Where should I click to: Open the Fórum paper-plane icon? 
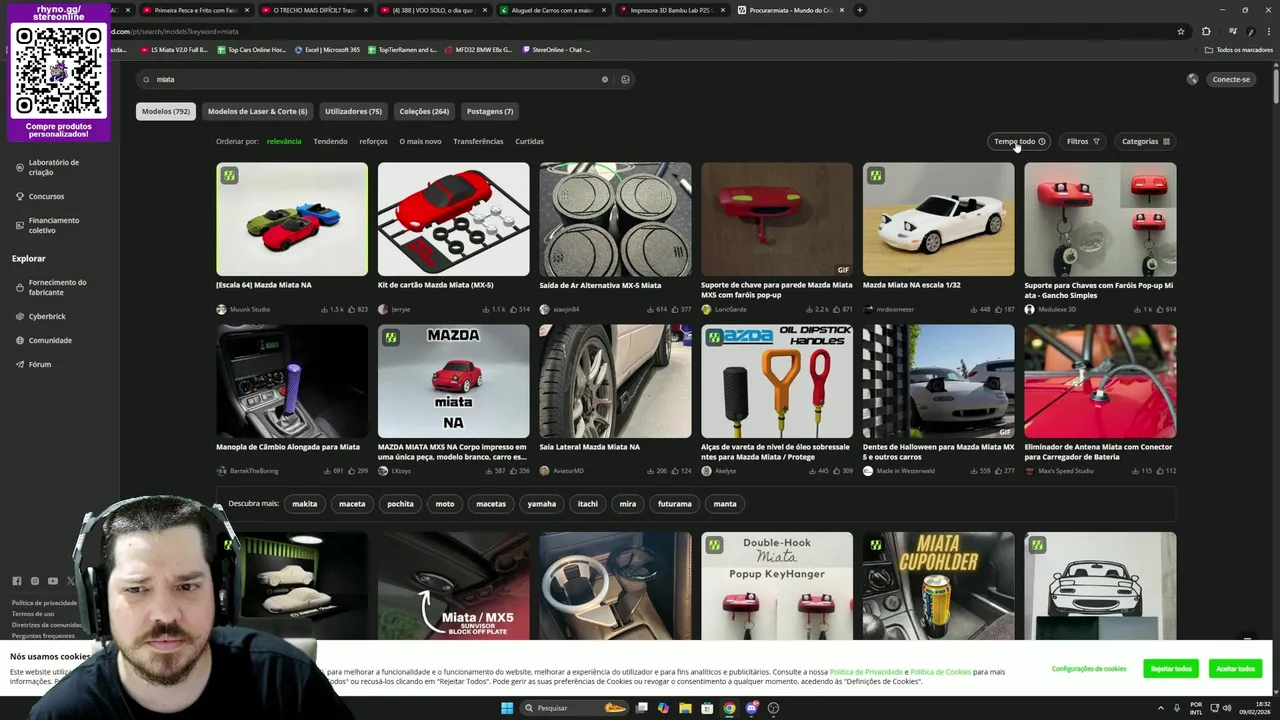[x=20, y=364]
